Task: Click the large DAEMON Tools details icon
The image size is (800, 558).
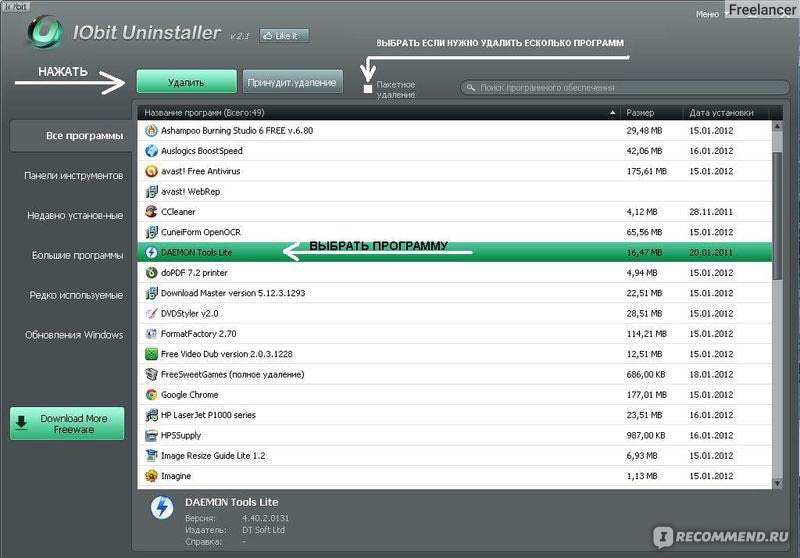Action: pos(162,508)
